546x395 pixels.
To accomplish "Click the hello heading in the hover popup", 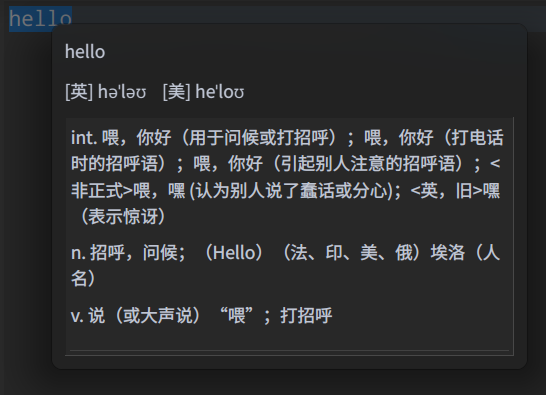I will (x=85, y=52).
